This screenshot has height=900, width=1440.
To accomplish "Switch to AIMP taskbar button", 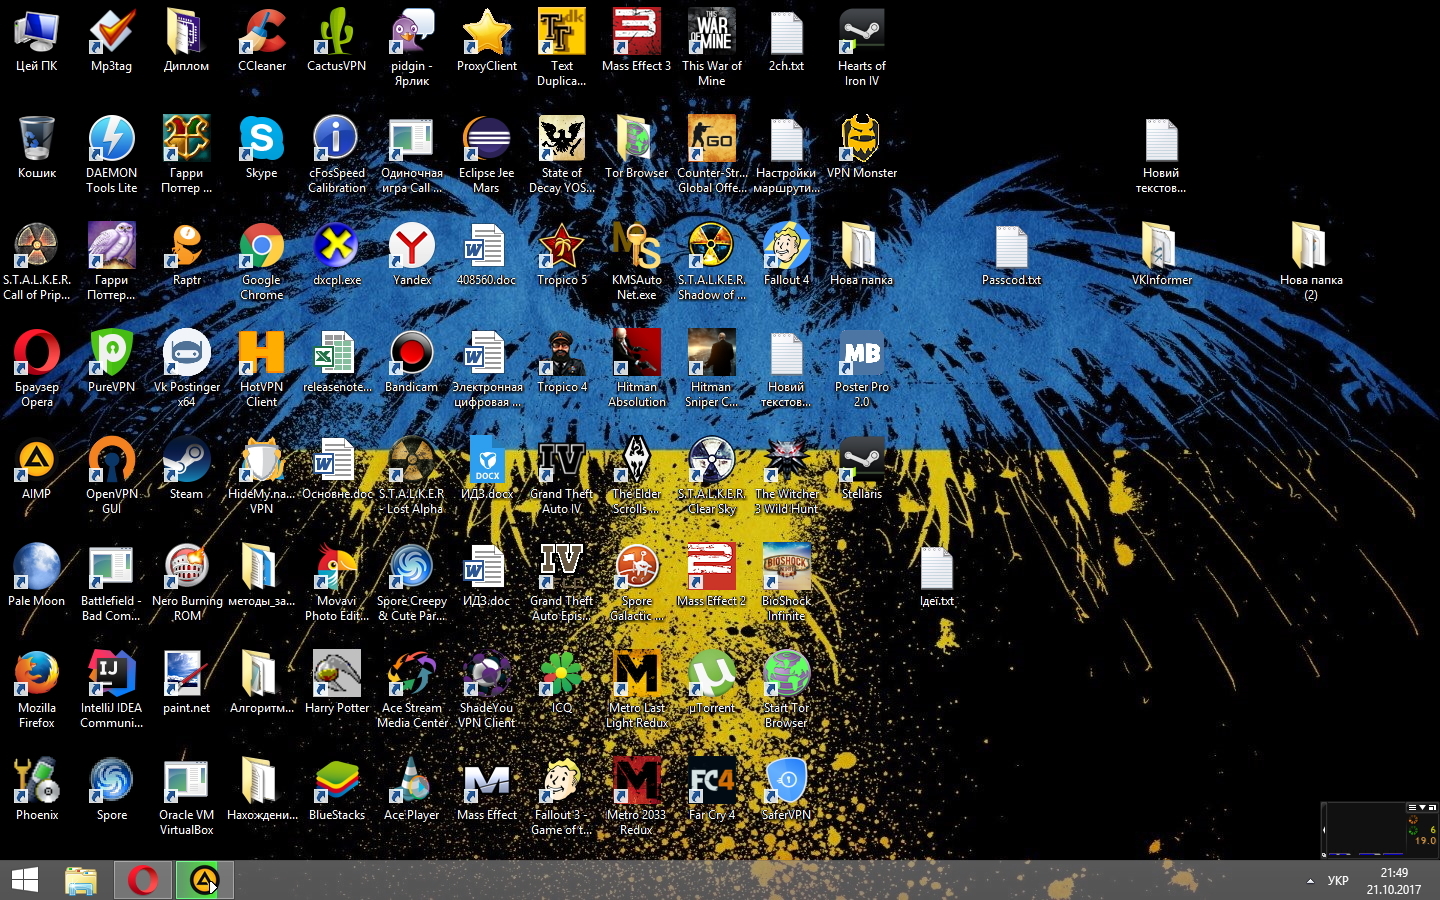I will point(205,880).
